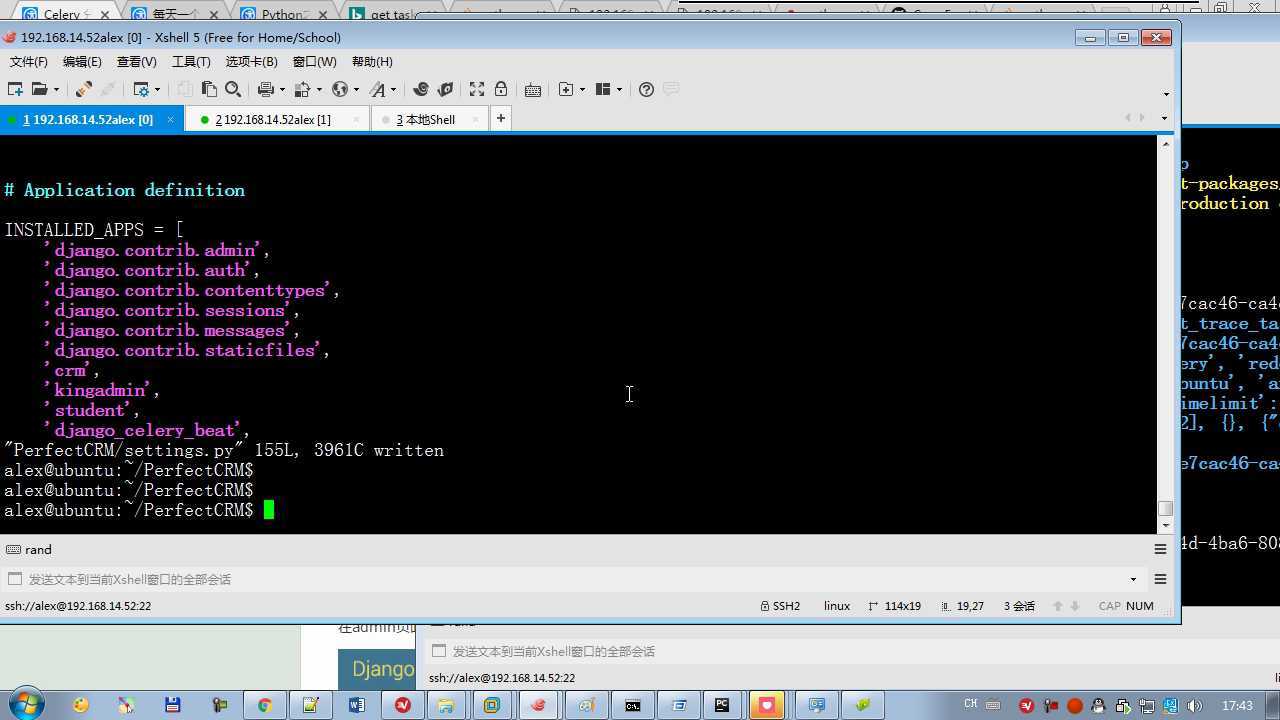This screenshot has width=1280, height=720.
Task: Click the Find magnifier icon in toolbar
Action: (x=233, y=89)
